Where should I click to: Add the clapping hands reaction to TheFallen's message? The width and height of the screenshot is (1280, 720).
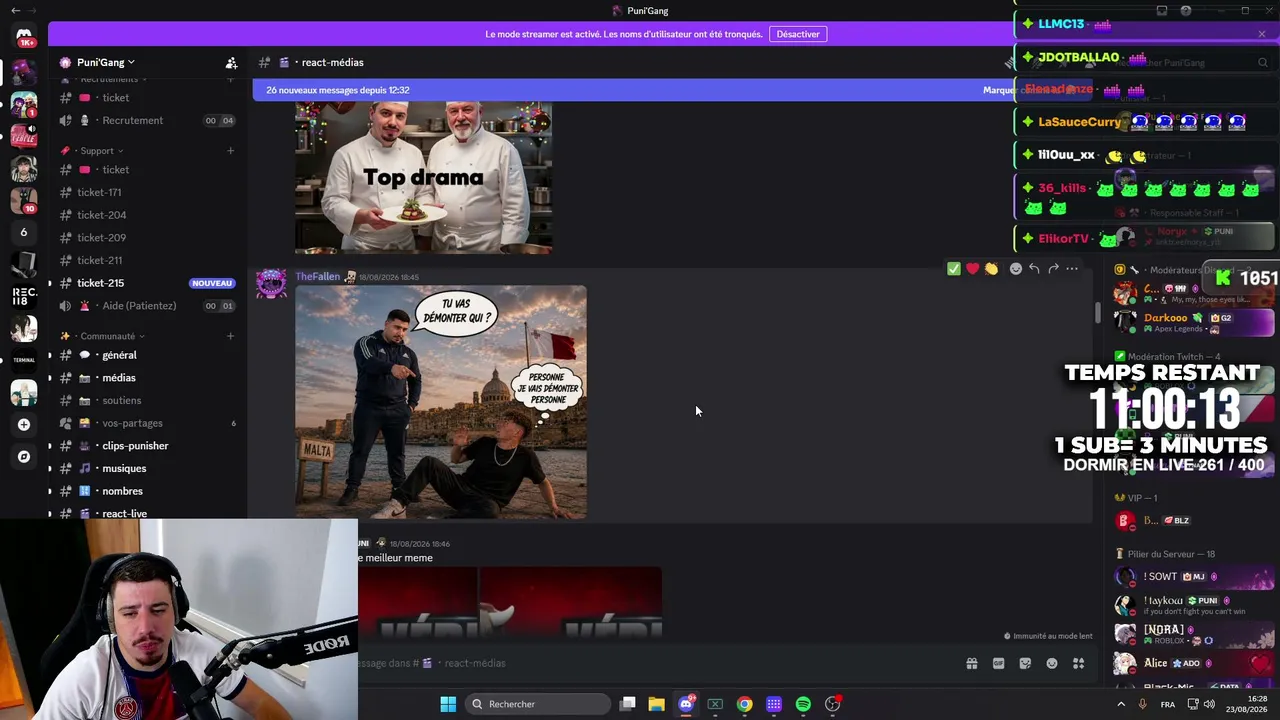[x=991, y=268]
